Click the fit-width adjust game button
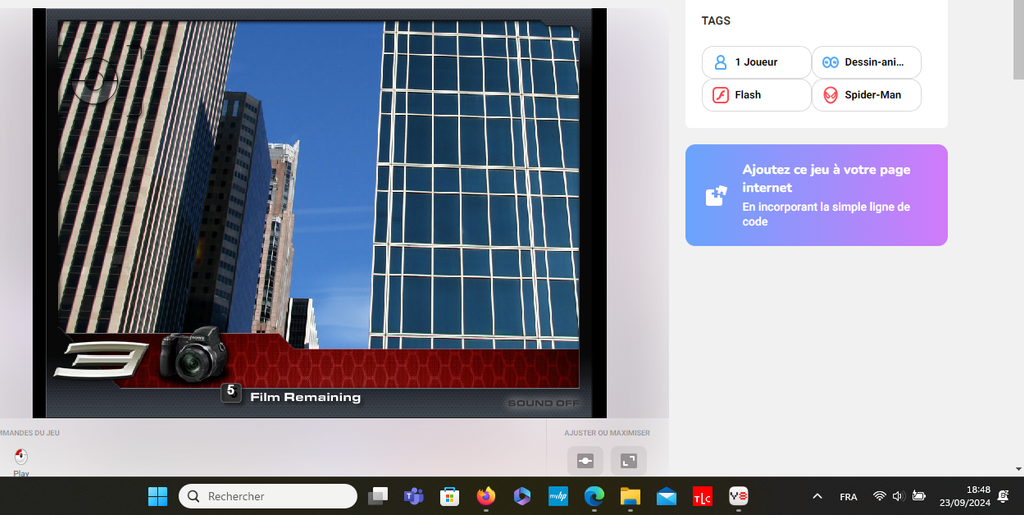Screen dimensions: 1024x515 click(x=585, y=461)
